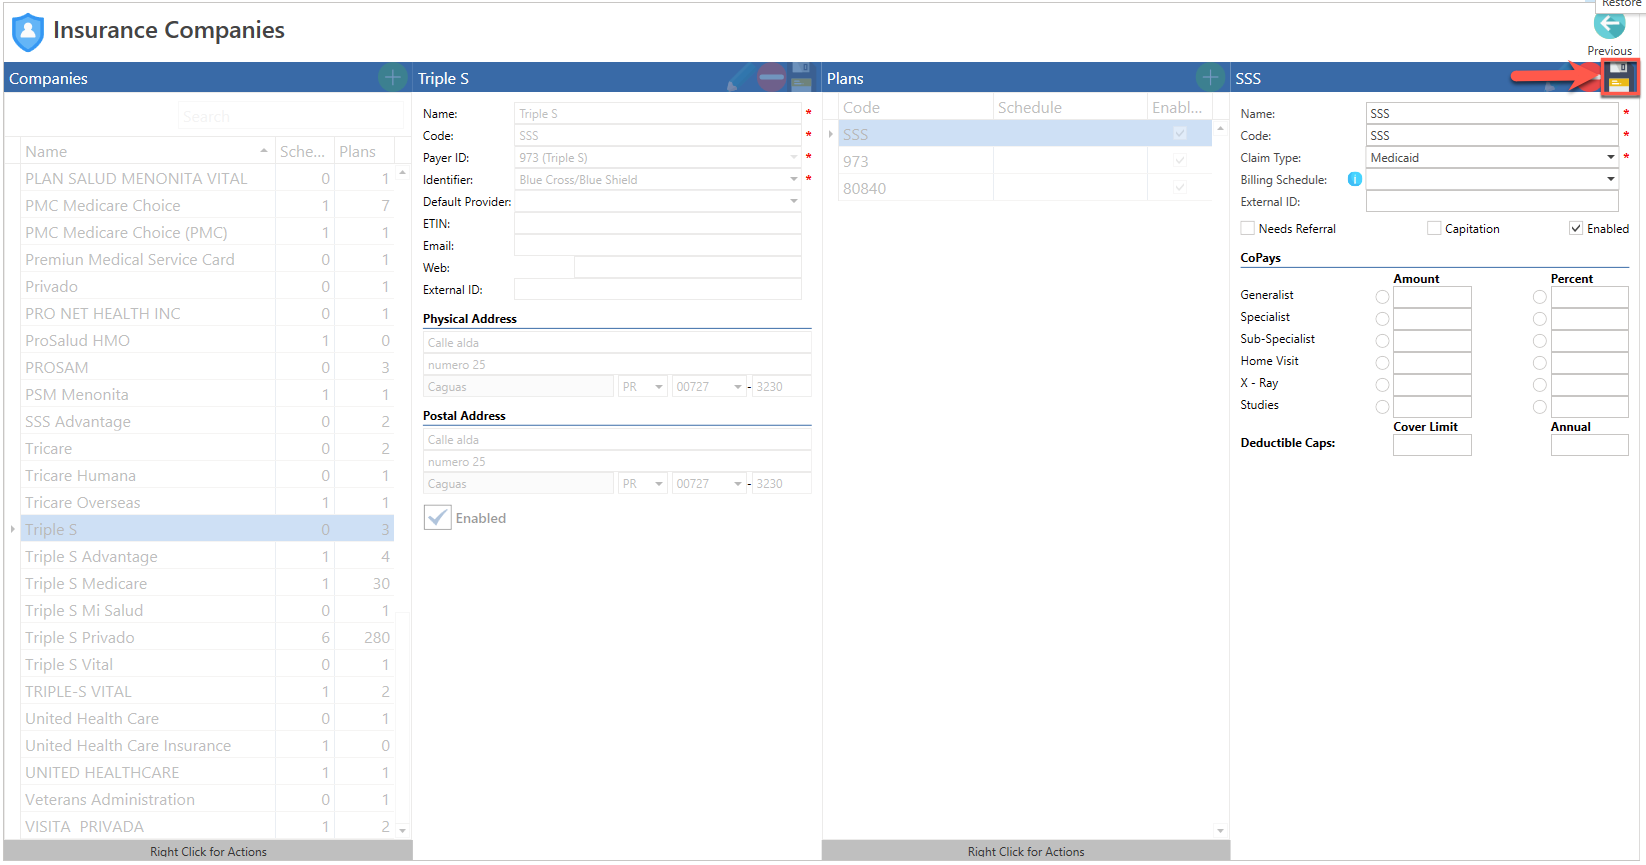Click the ETIN input field
Screen dimensions: 1646x865
(x=657, y=223)
